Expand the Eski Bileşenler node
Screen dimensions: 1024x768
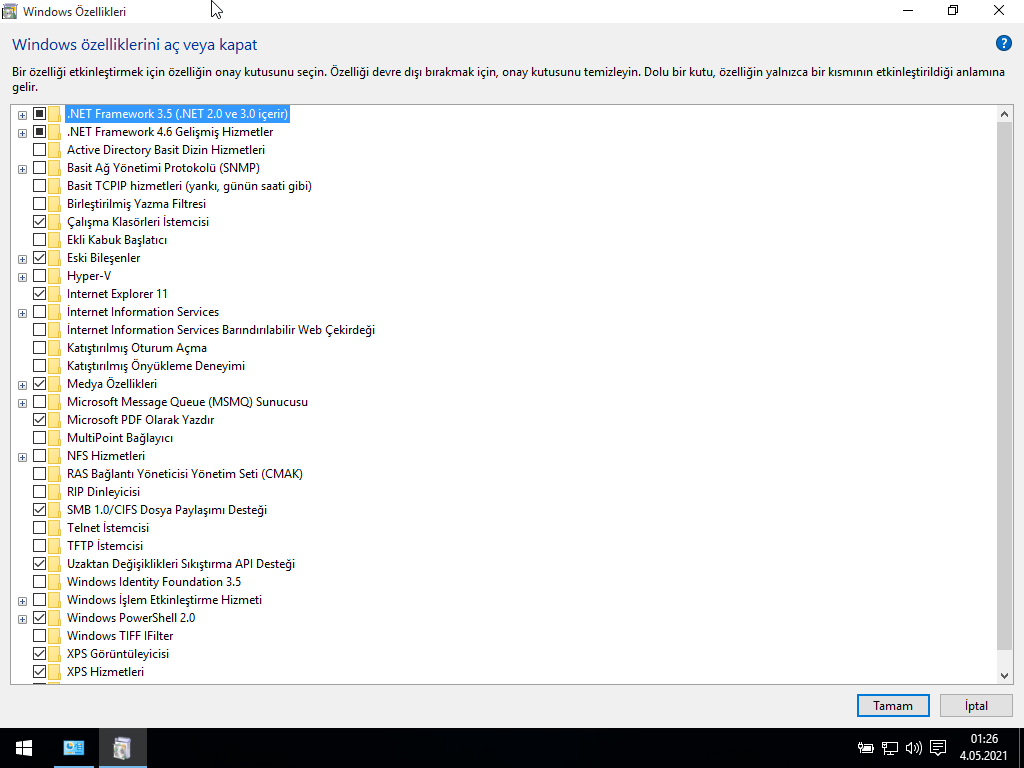tap(22, 259)
